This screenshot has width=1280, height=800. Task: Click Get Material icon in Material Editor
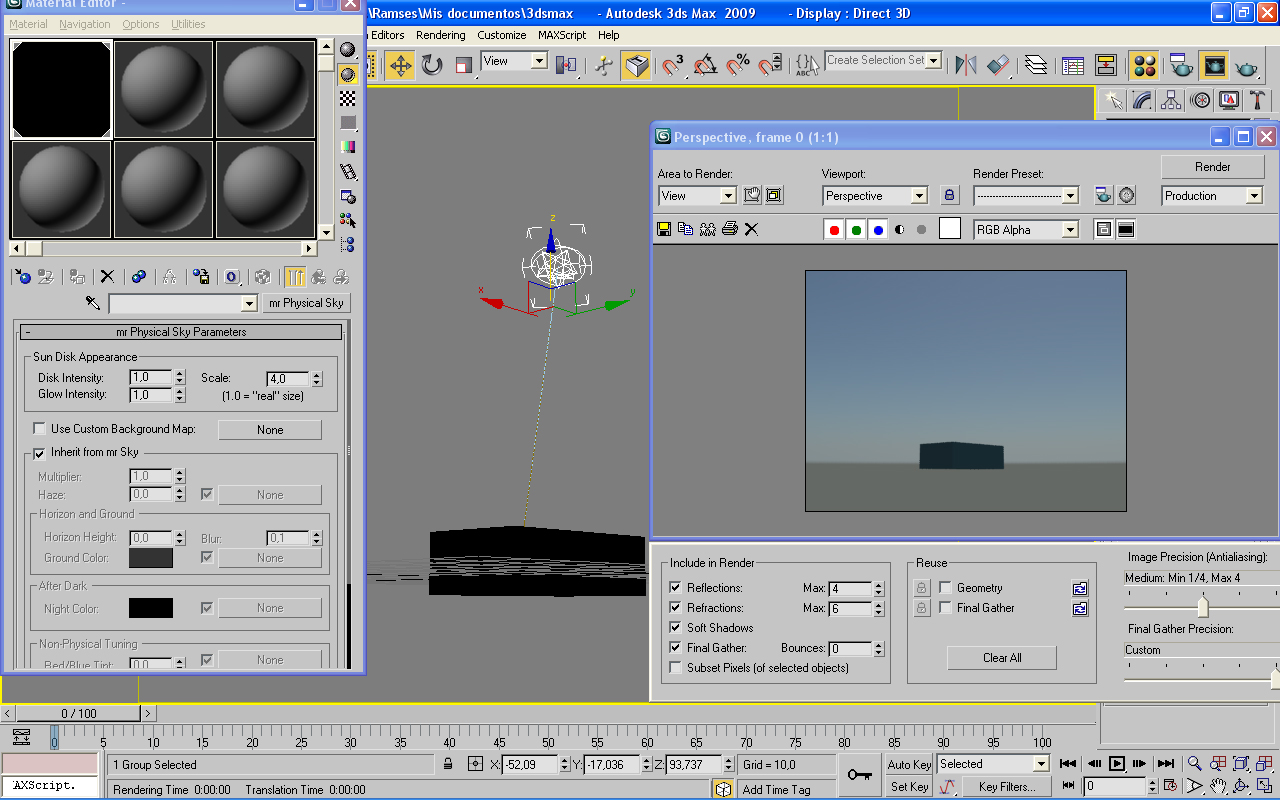pyautogui.click(x=23, y=277)
